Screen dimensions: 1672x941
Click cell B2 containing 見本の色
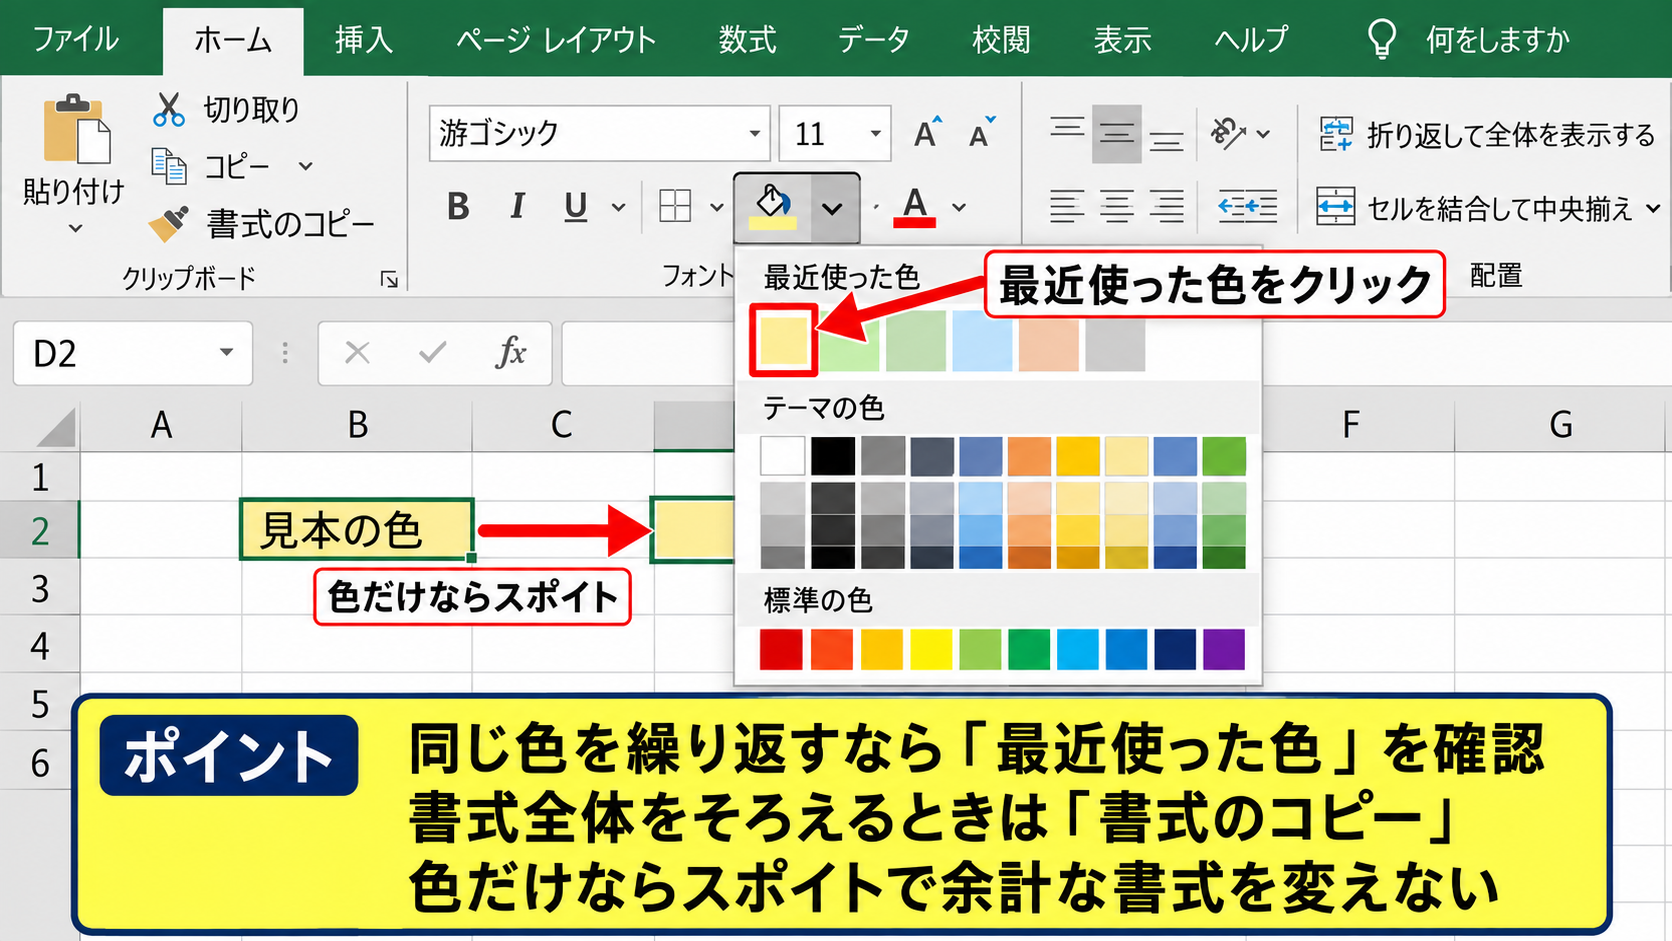tap(357, 530)
